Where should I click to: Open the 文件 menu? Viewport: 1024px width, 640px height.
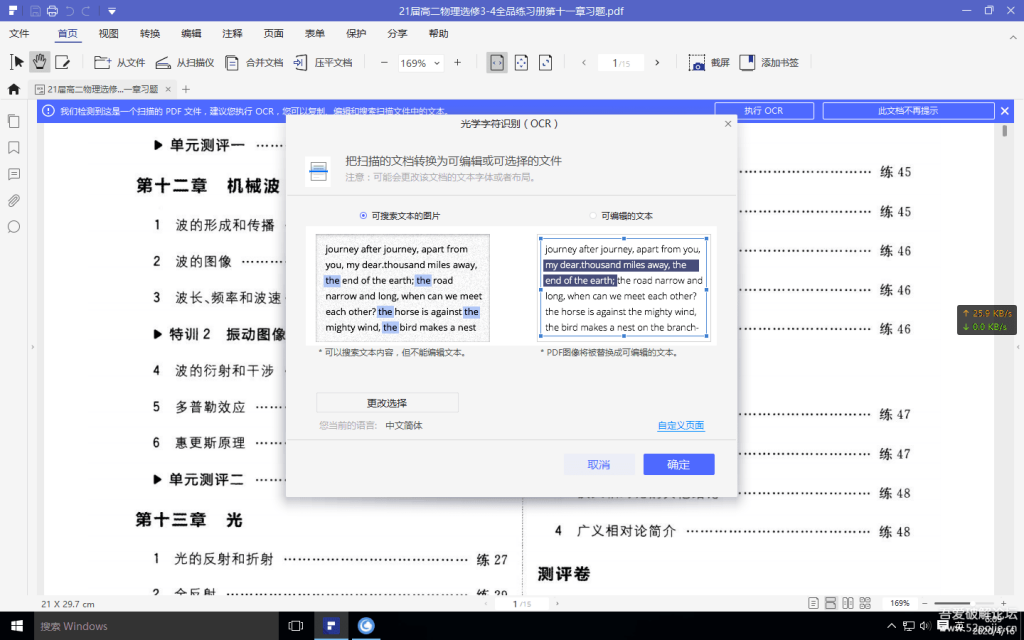click(19, 33)
